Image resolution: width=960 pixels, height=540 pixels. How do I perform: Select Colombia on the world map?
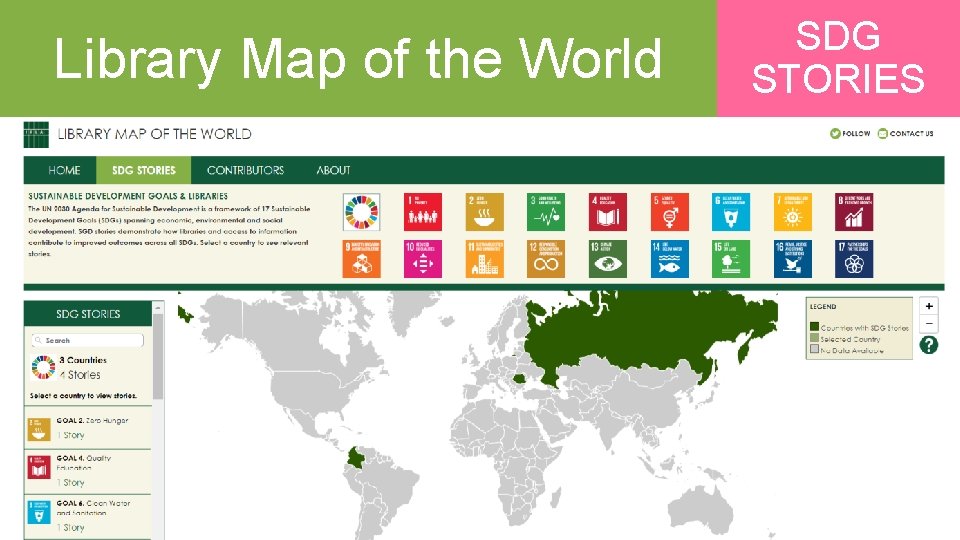pos(358,457)
